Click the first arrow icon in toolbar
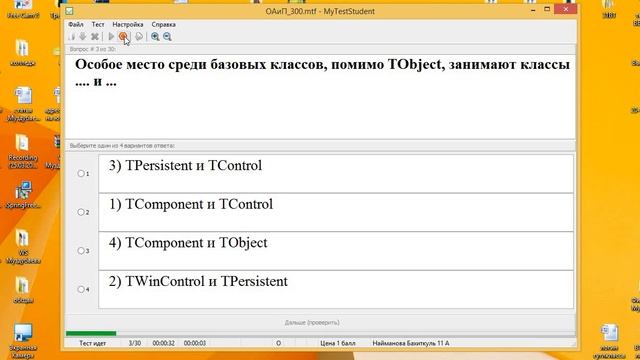The height and width of the screenshot is (360, 640). (x=72, y=37)
